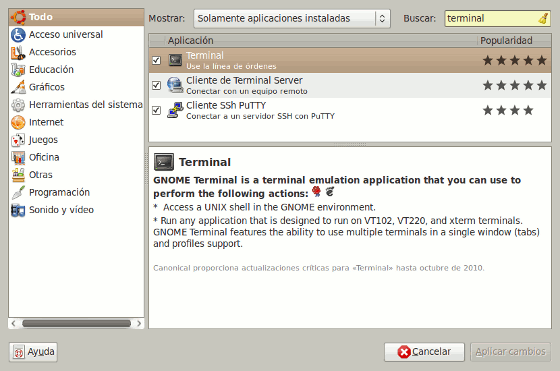Image resolution: width=560 pixels, height=371 pixels.
Task: Click the Cliente SSH PuTTY icon
Action: (175, 110)
